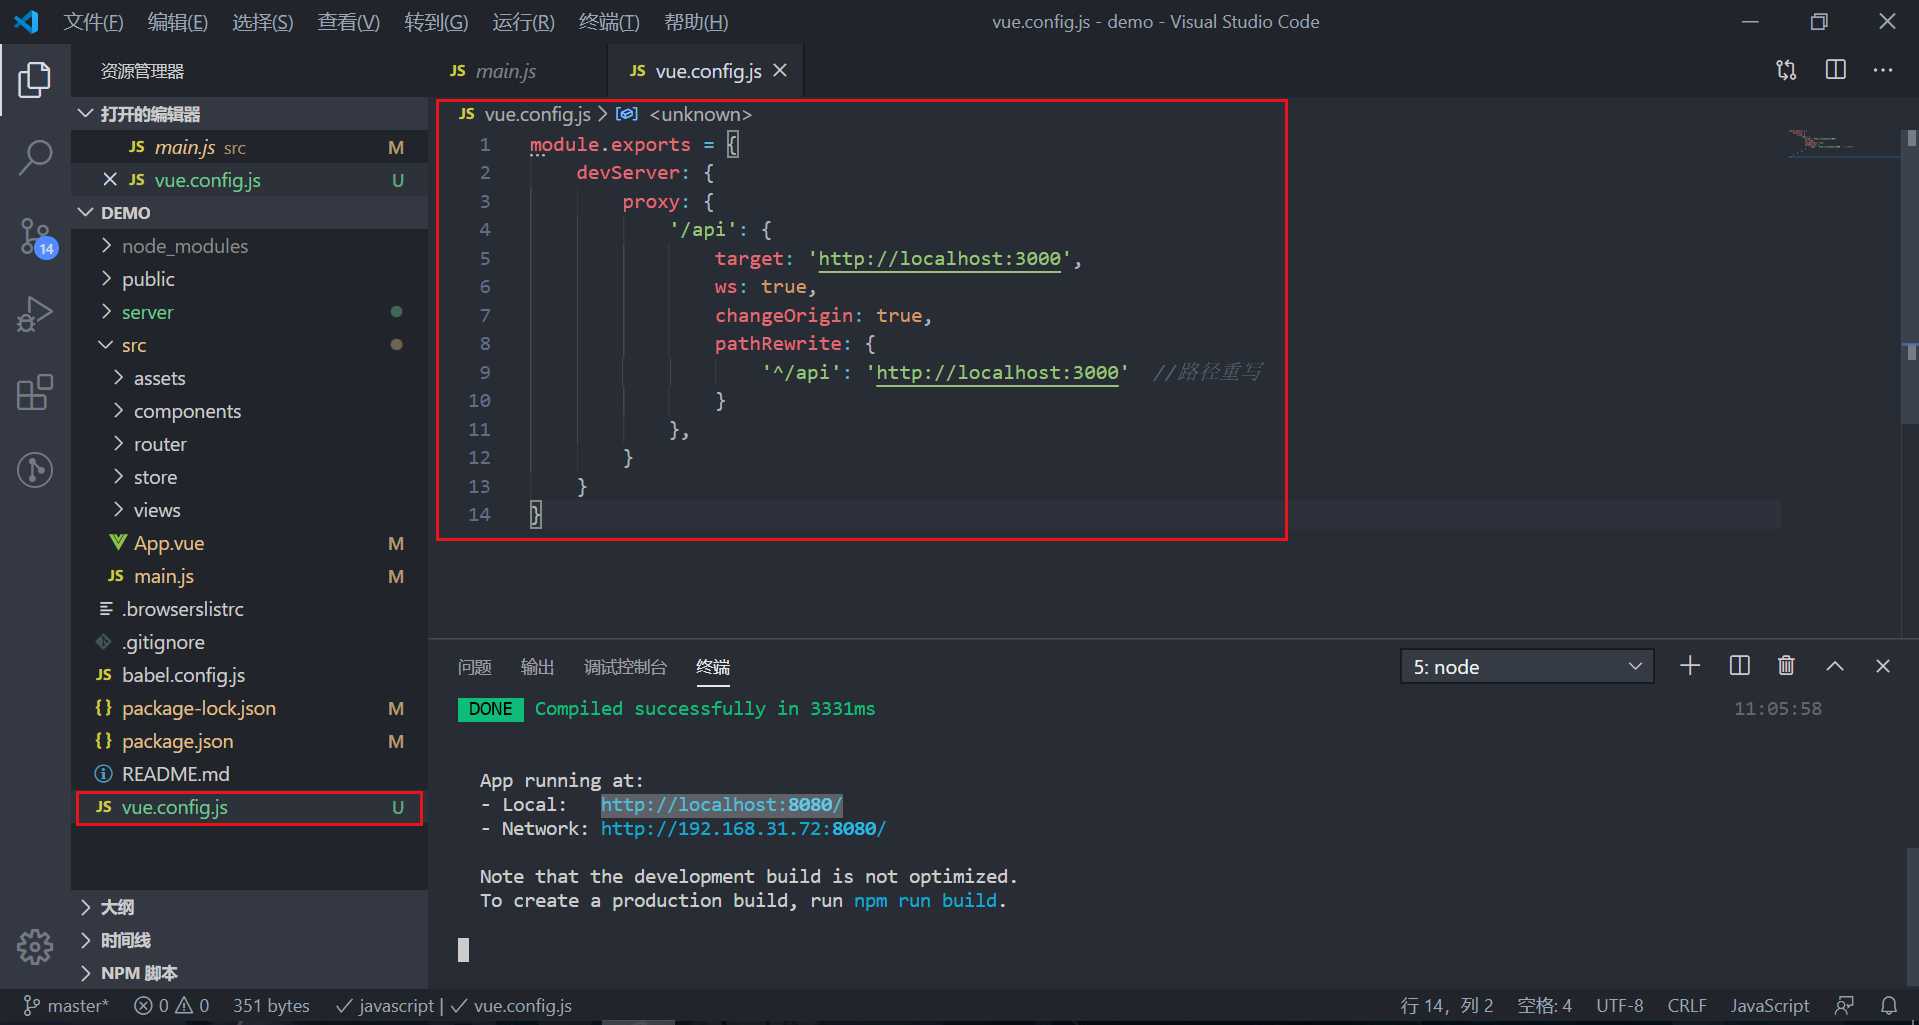Split the editor to the right
The width and height of the screenshot is (1919, 1025).
pyautogui.click(x=1835, y=70)
